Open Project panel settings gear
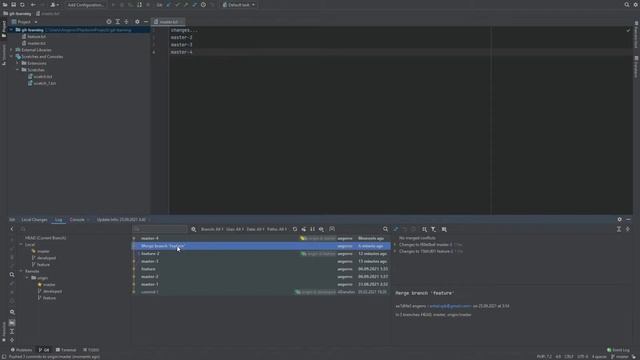 coord(137,22)
